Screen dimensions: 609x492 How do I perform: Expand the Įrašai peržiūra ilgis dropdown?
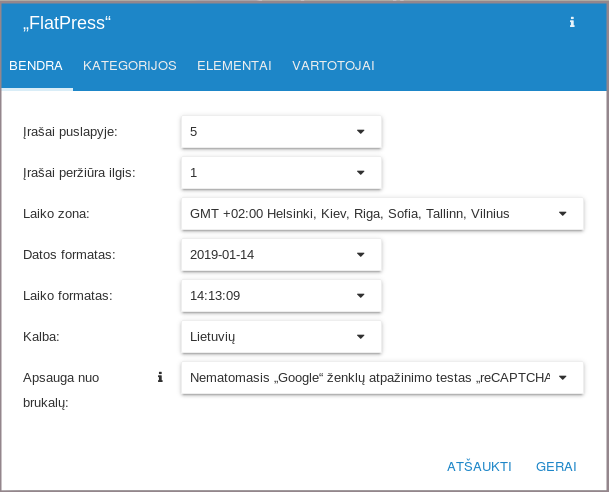(x=281, y=172)
